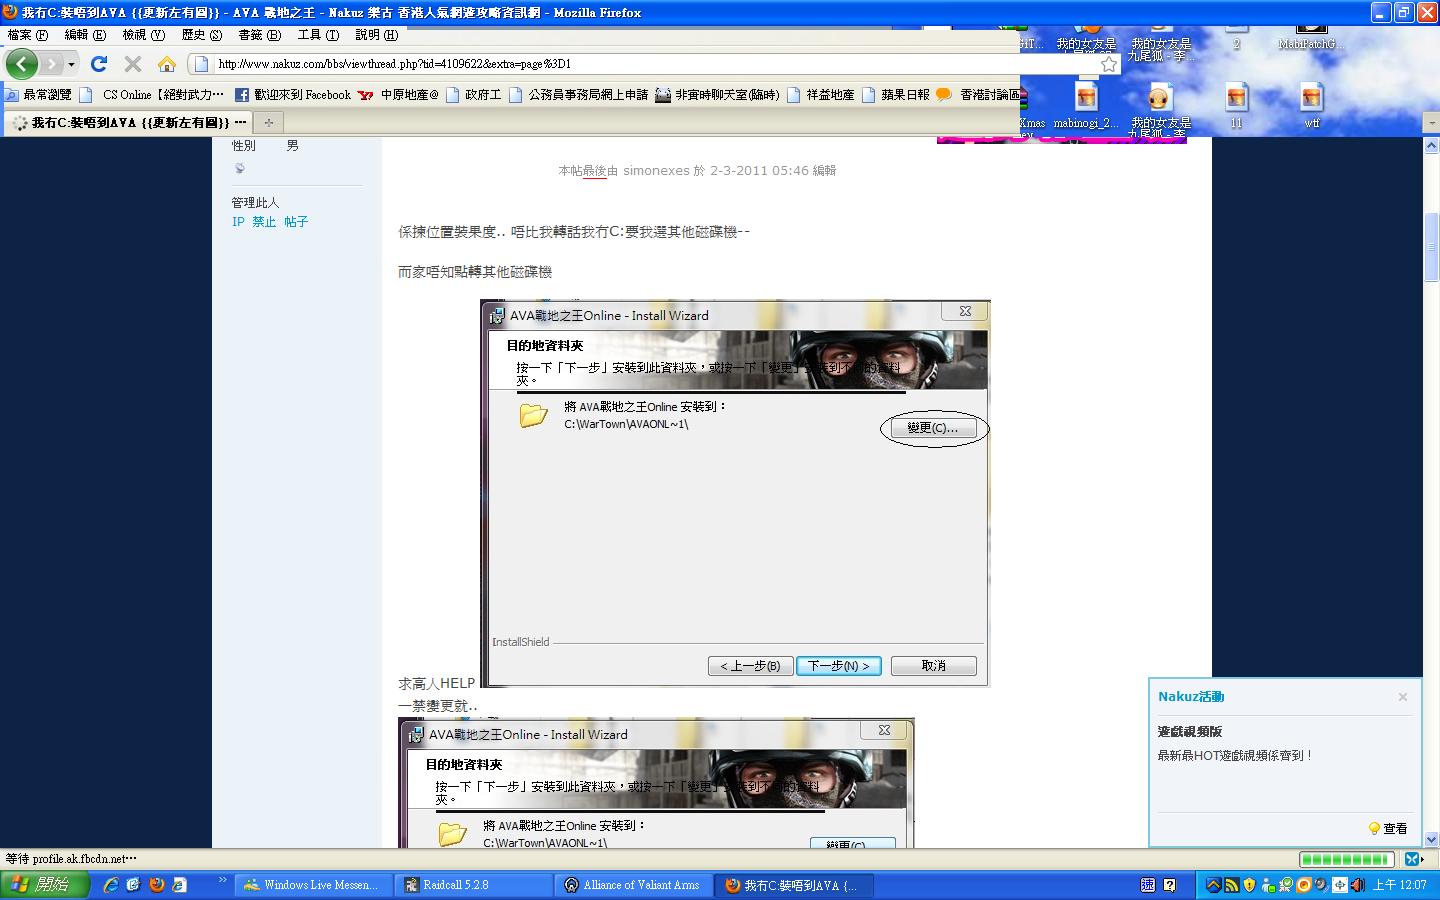1440x900 pixels.
Task: Expand quick launch overflow chevron
Action: pos(222,881)
